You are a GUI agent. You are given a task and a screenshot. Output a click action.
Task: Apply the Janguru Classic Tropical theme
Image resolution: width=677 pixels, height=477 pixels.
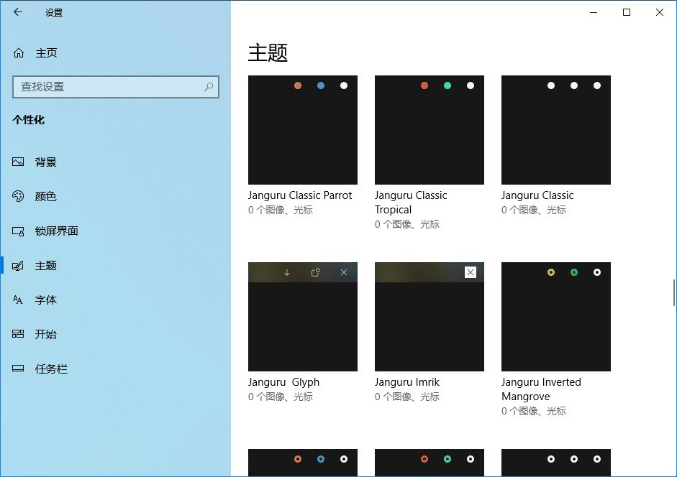click(x=429, y=130)
